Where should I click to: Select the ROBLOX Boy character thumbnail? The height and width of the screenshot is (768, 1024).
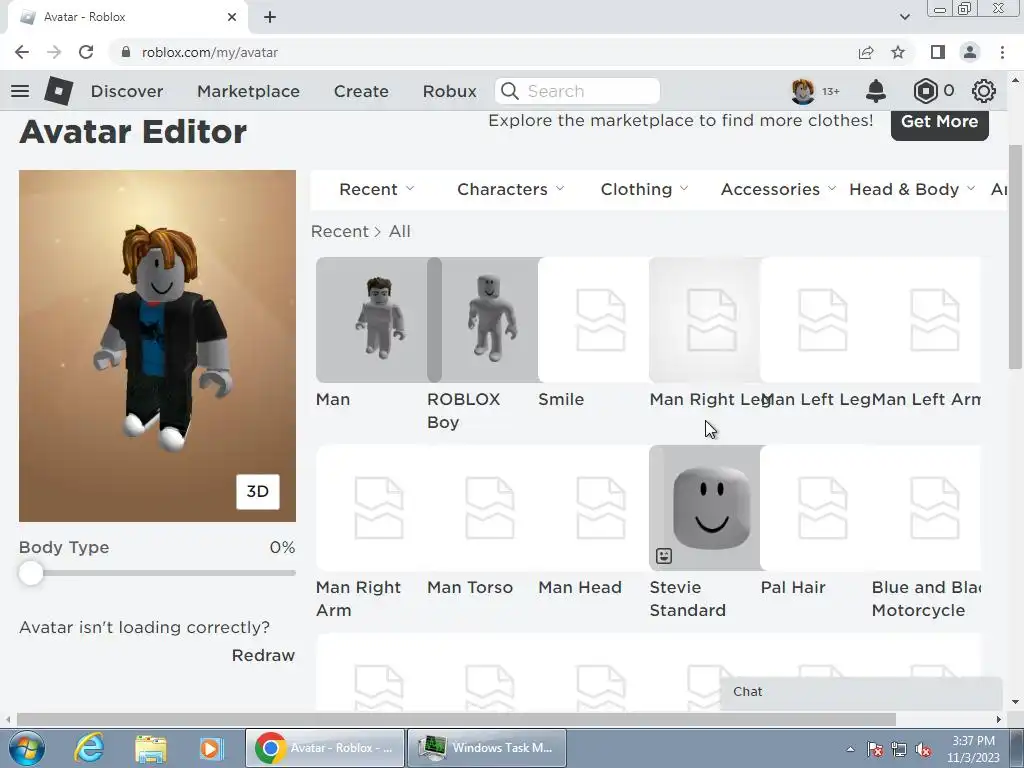click(x=483, y=319)
